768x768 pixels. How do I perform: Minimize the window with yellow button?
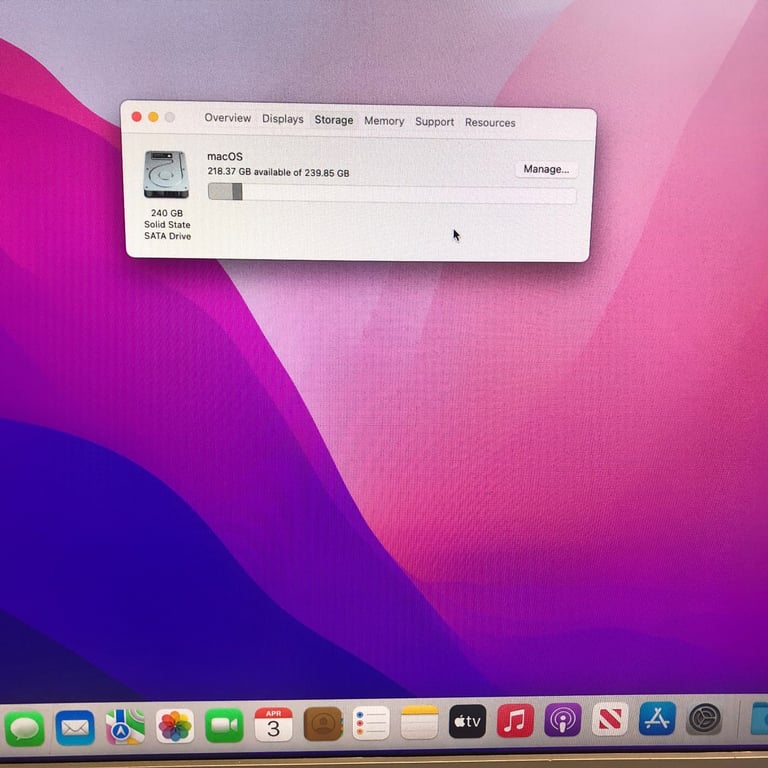153,117
